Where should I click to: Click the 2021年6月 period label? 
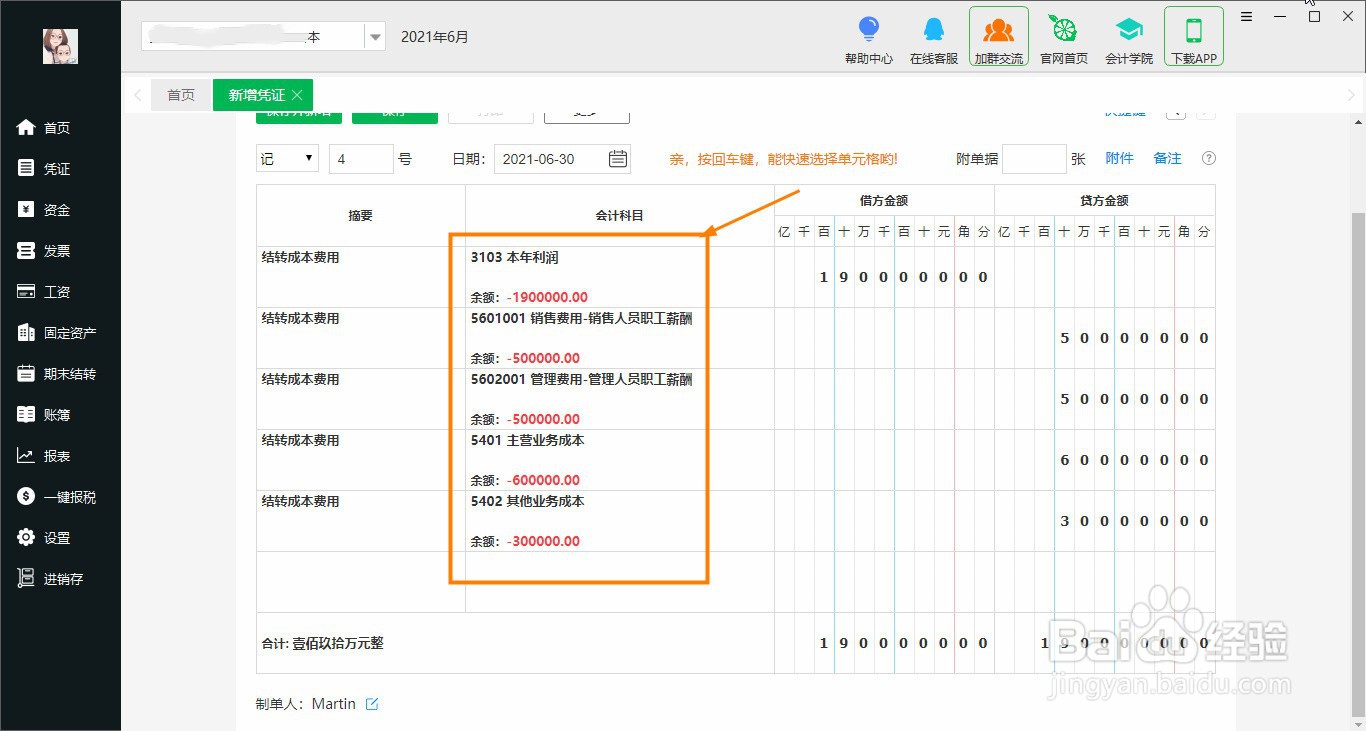(434, 37)
